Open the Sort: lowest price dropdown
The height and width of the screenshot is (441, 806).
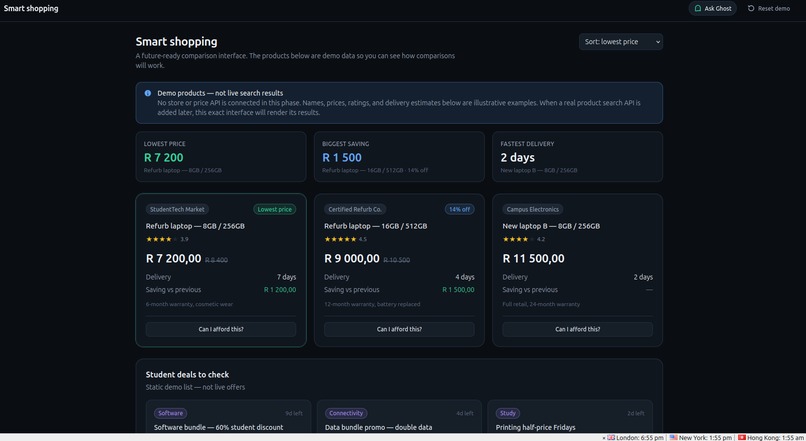click(620, 42)
